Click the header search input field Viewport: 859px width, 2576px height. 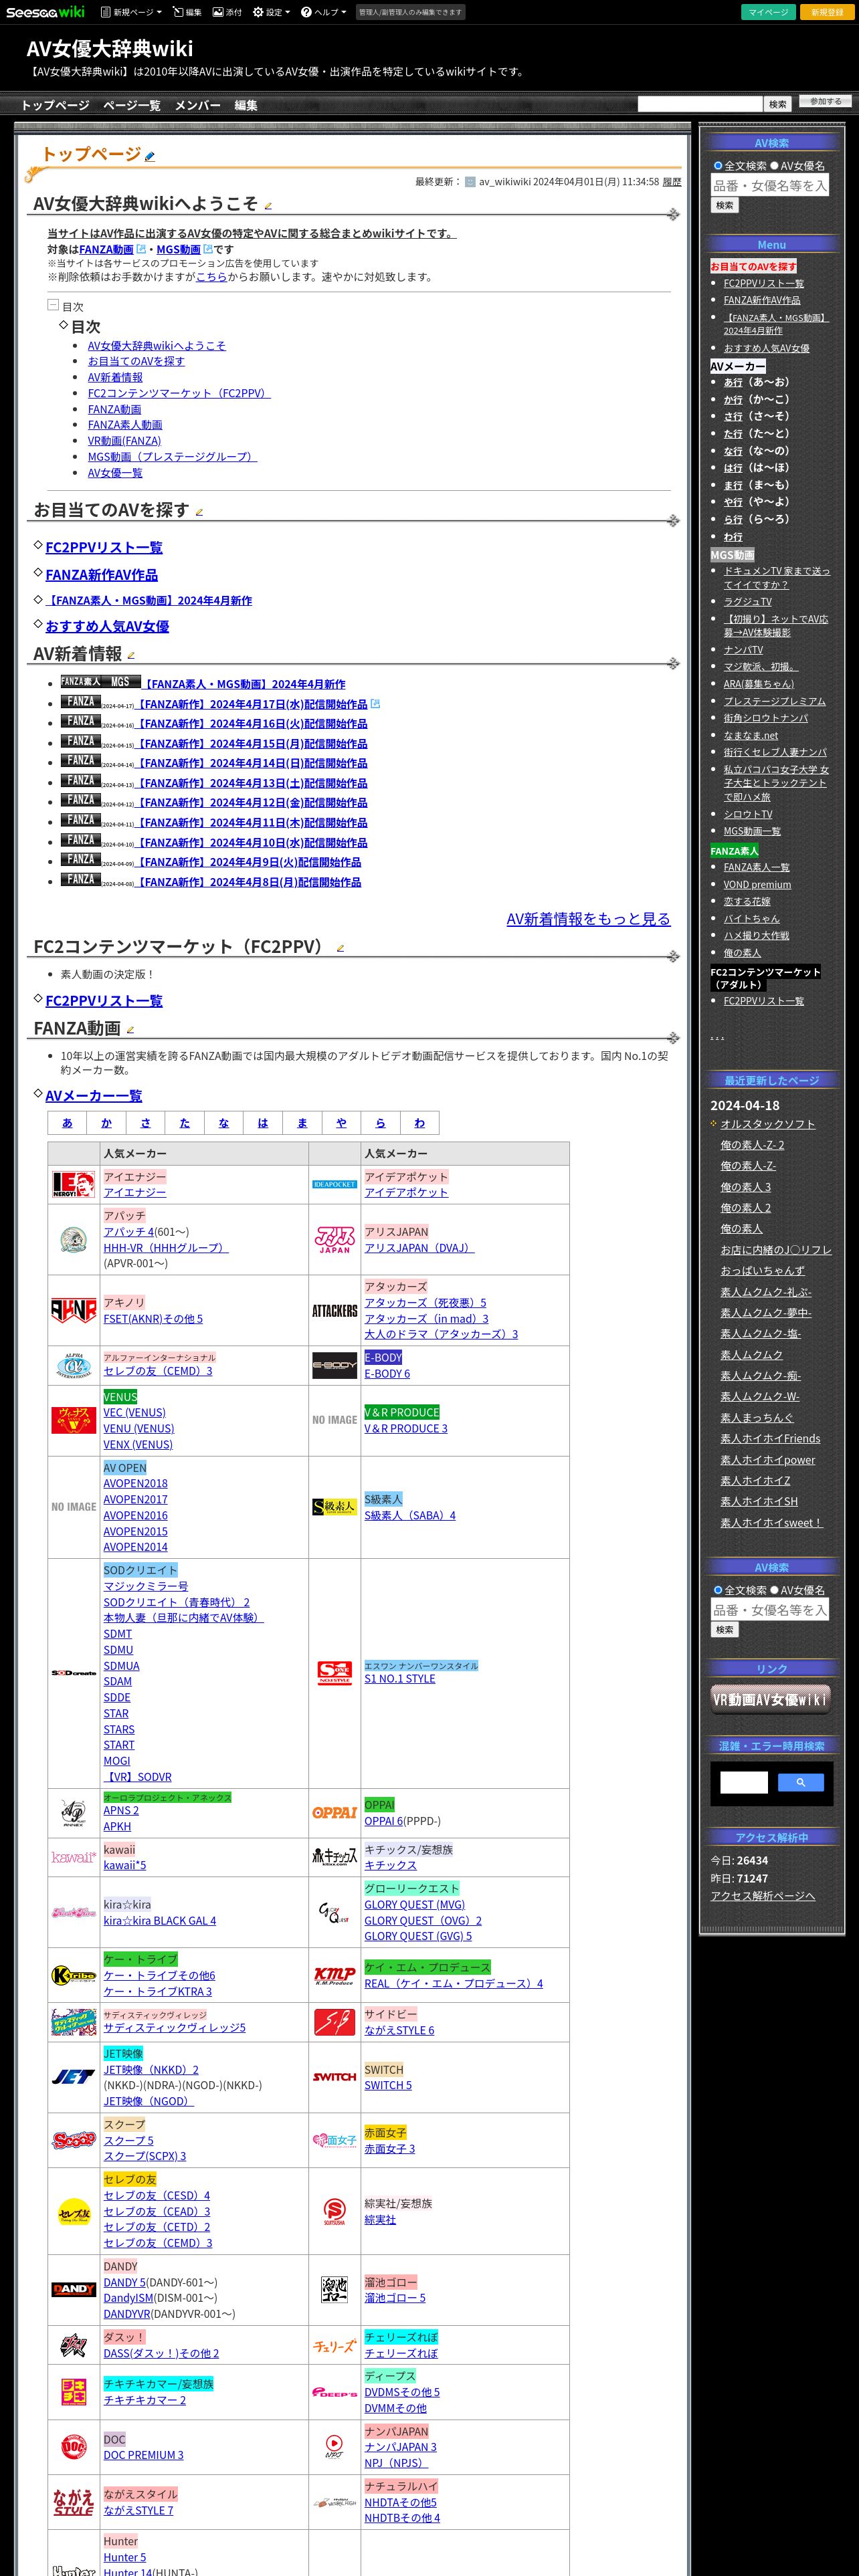coord(700,104)
